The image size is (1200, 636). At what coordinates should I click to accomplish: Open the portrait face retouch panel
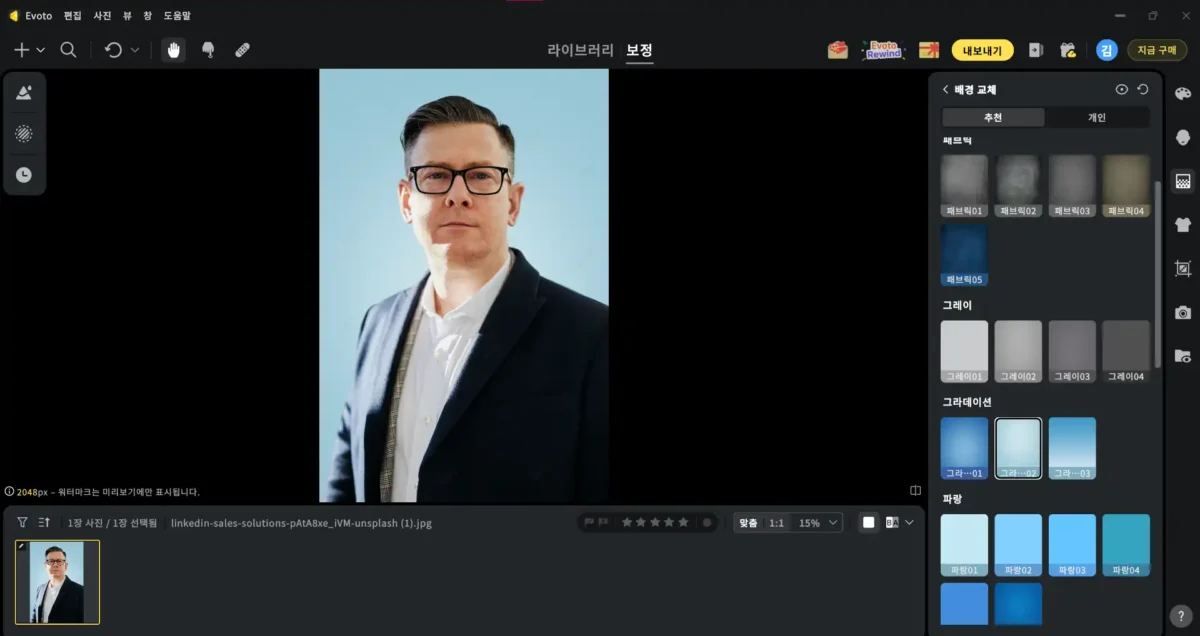1183,138
